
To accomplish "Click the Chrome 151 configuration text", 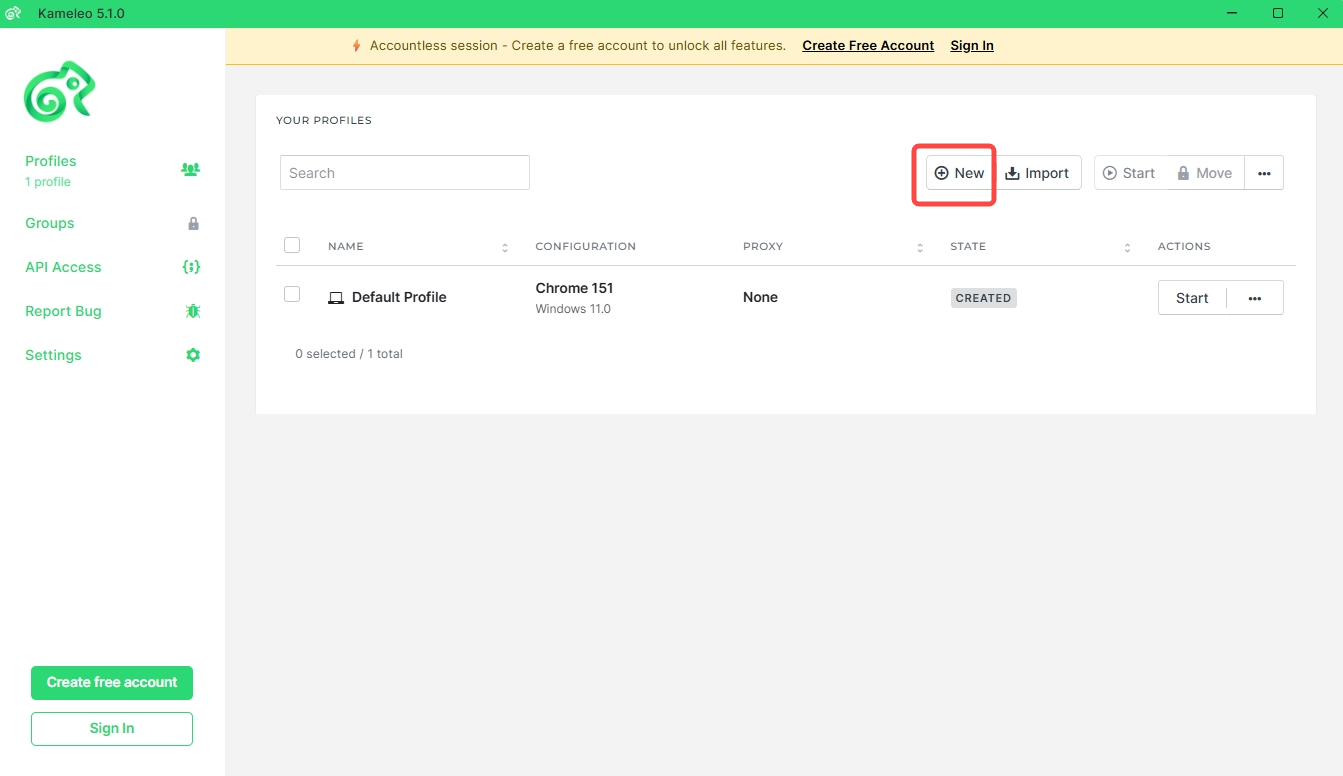I will pos(575,288).
